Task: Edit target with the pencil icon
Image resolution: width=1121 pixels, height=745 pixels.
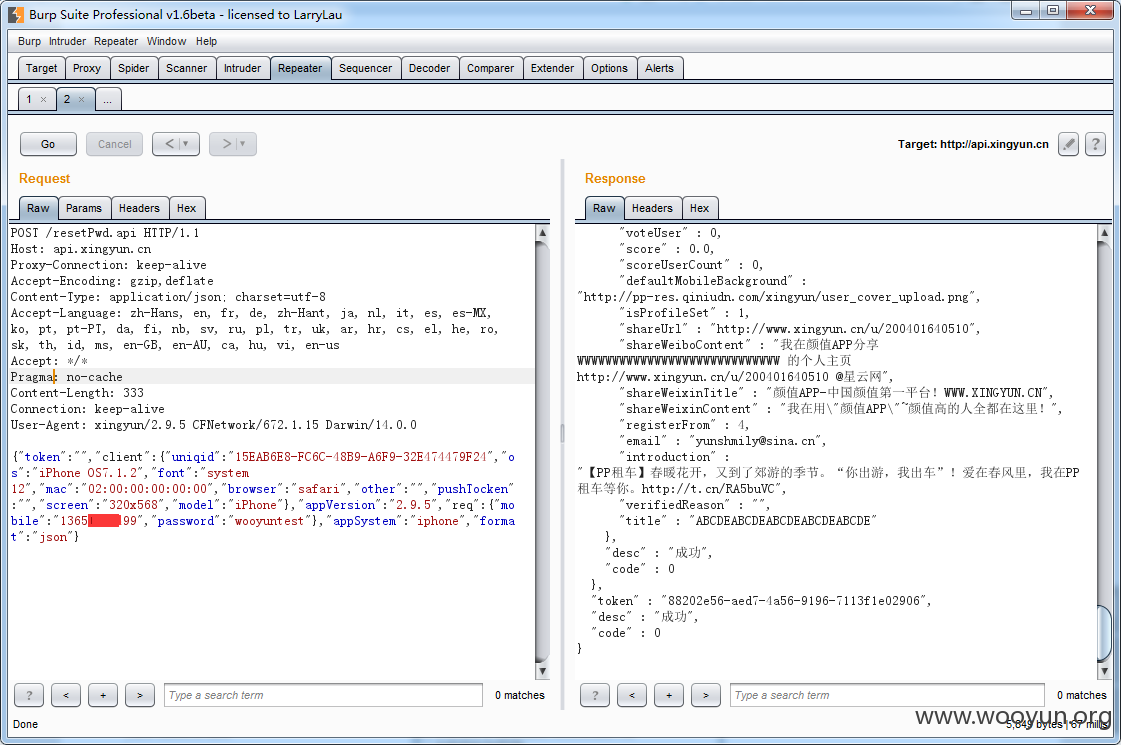Action: 1068,144
